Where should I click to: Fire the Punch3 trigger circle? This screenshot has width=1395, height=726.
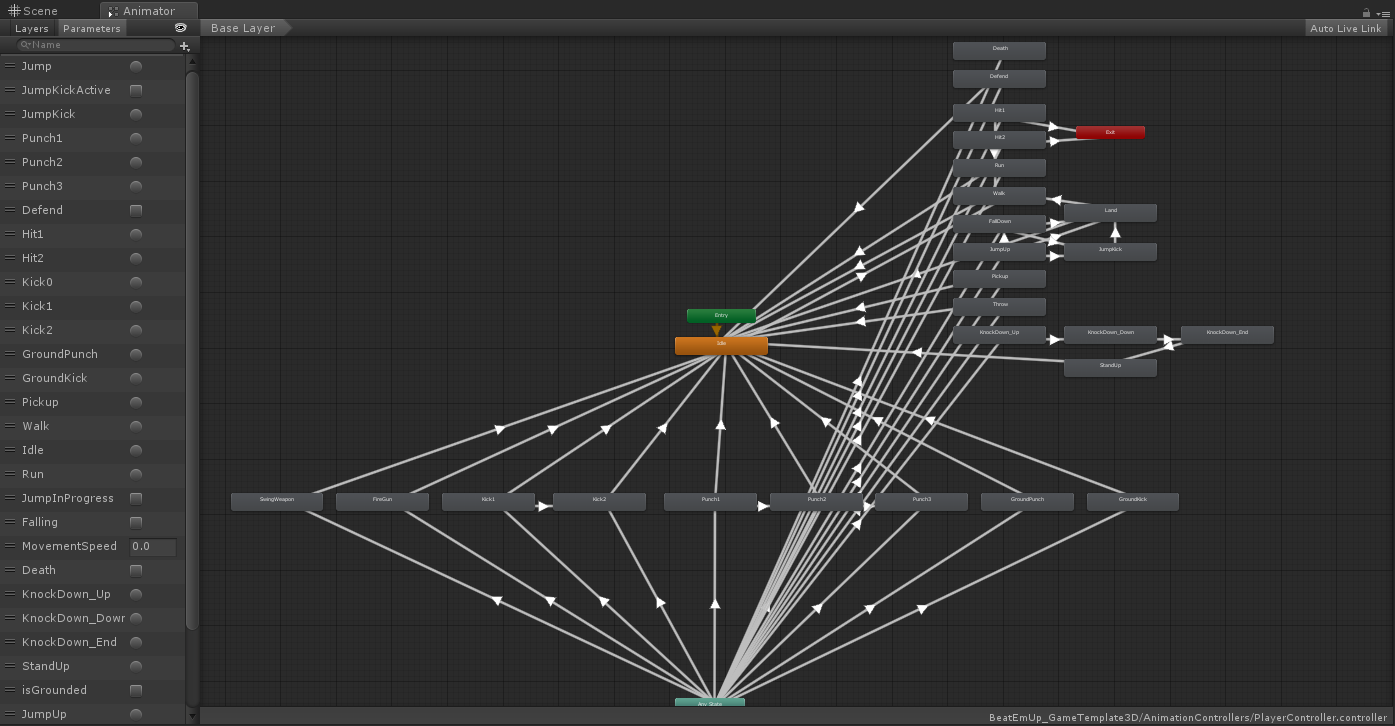(136, 186)
